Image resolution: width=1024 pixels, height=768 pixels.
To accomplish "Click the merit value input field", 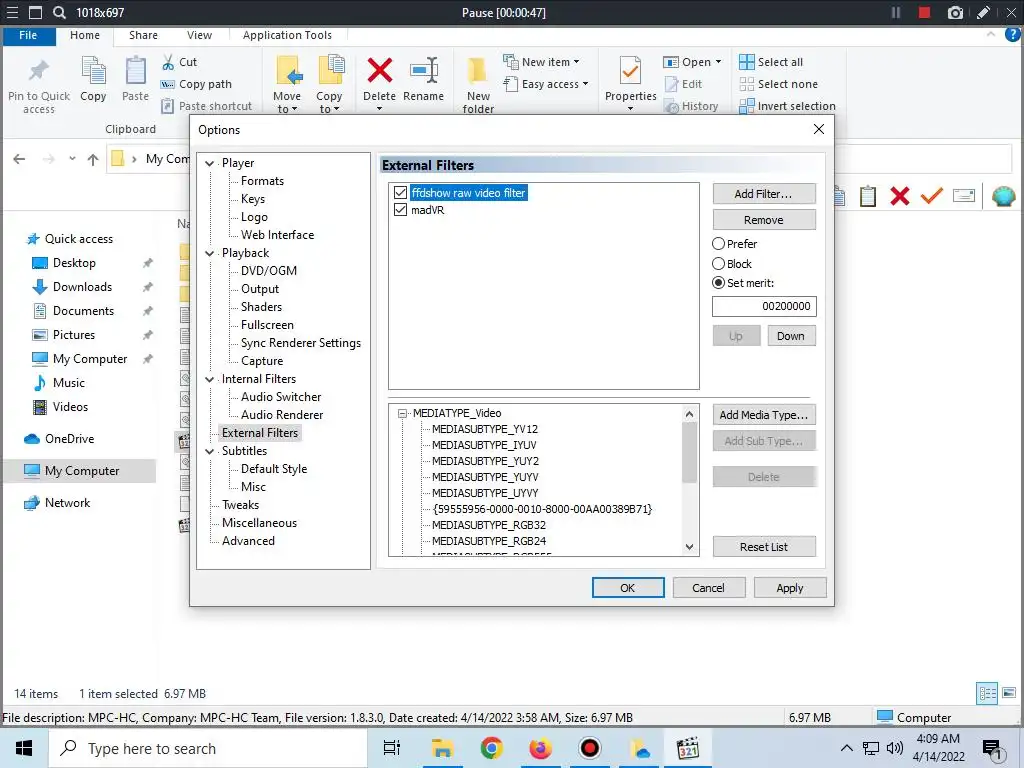I will pos(764,306).
